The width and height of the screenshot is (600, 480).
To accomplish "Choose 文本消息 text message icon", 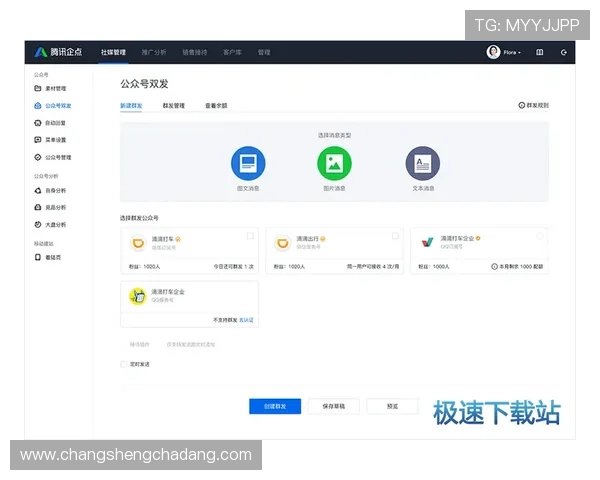I will (x=423, y=163).
